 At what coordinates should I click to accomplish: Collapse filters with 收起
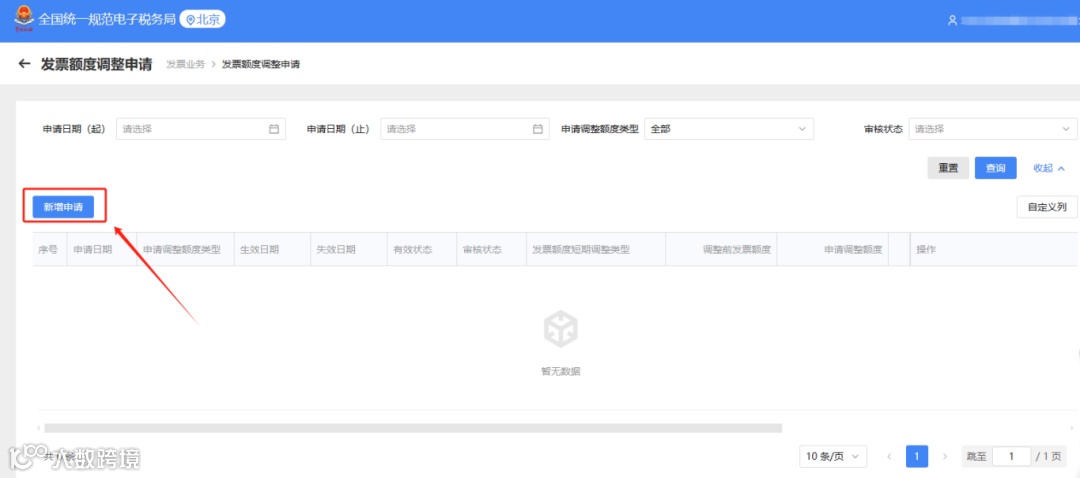(x=1049, y=168)
